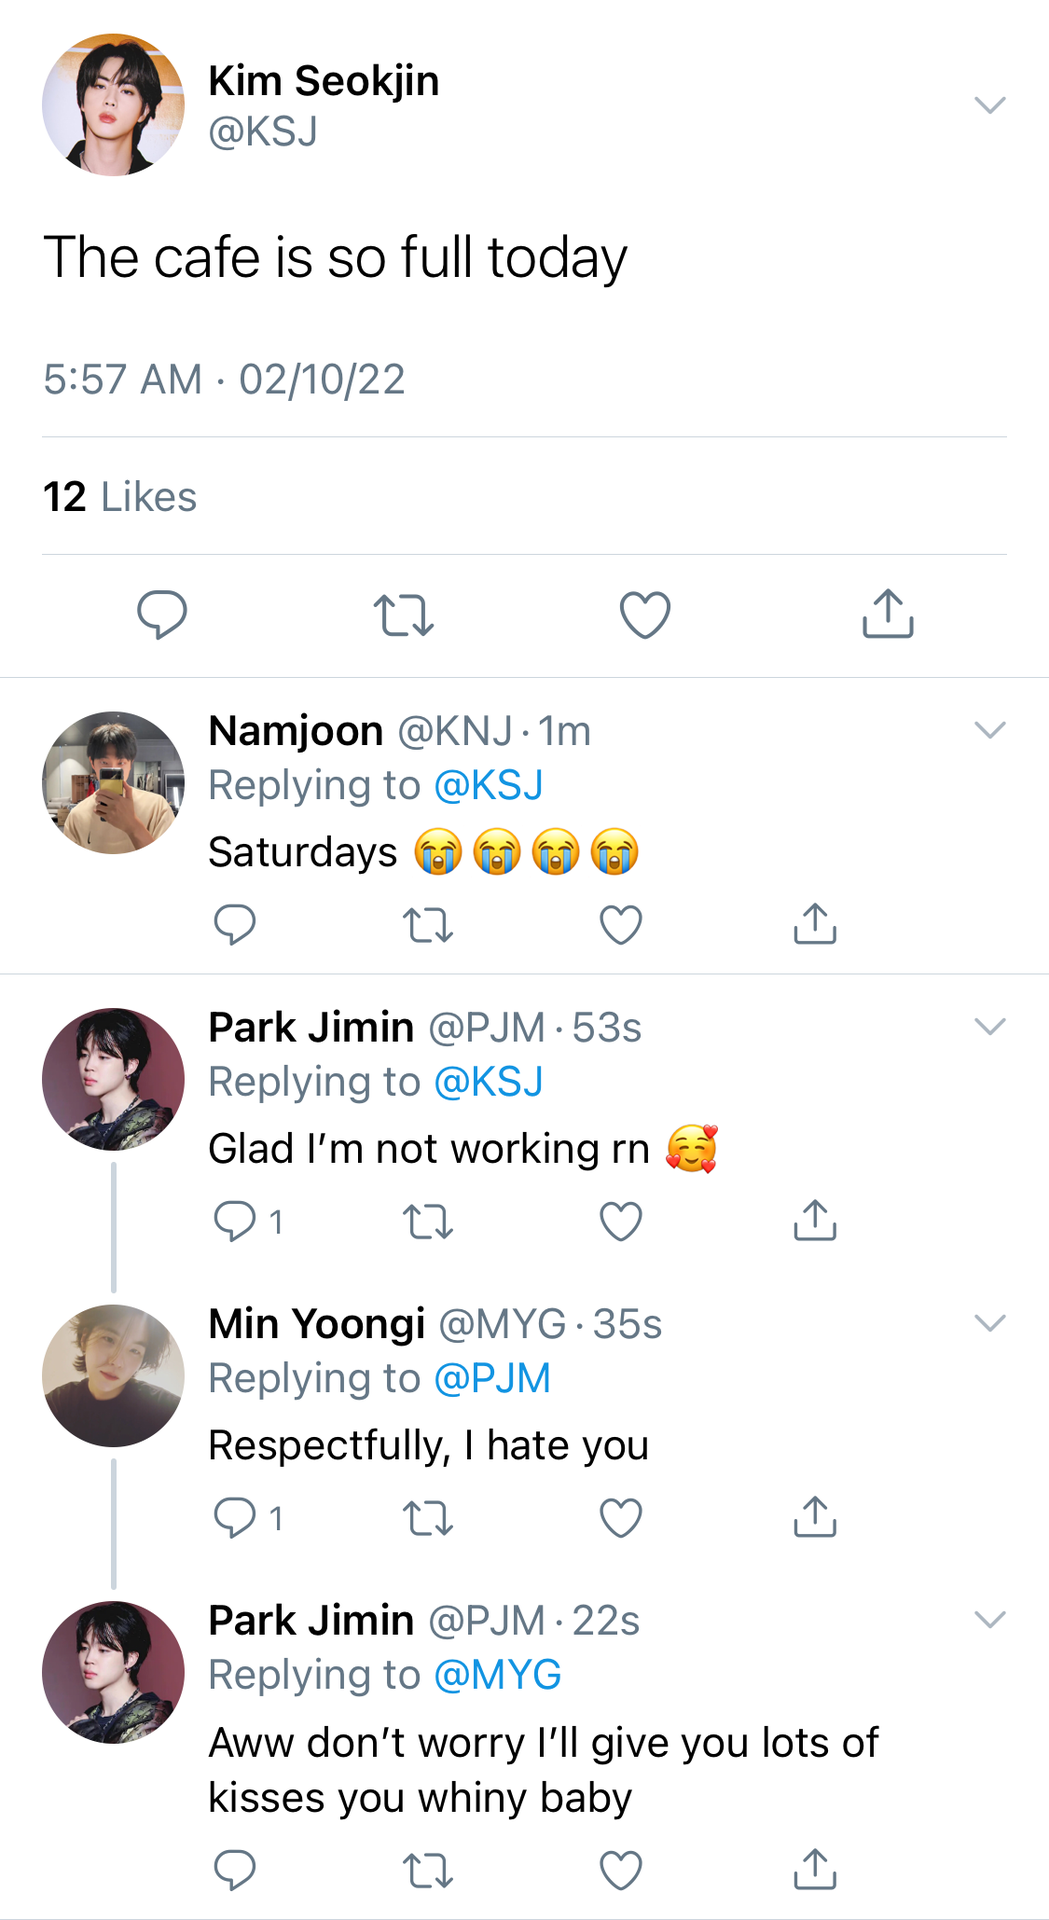Like Kim Seokjin's cafe tweet
Image resolution: width=1049 pixels, height=1920 pixels.
[x=645, y=615]
